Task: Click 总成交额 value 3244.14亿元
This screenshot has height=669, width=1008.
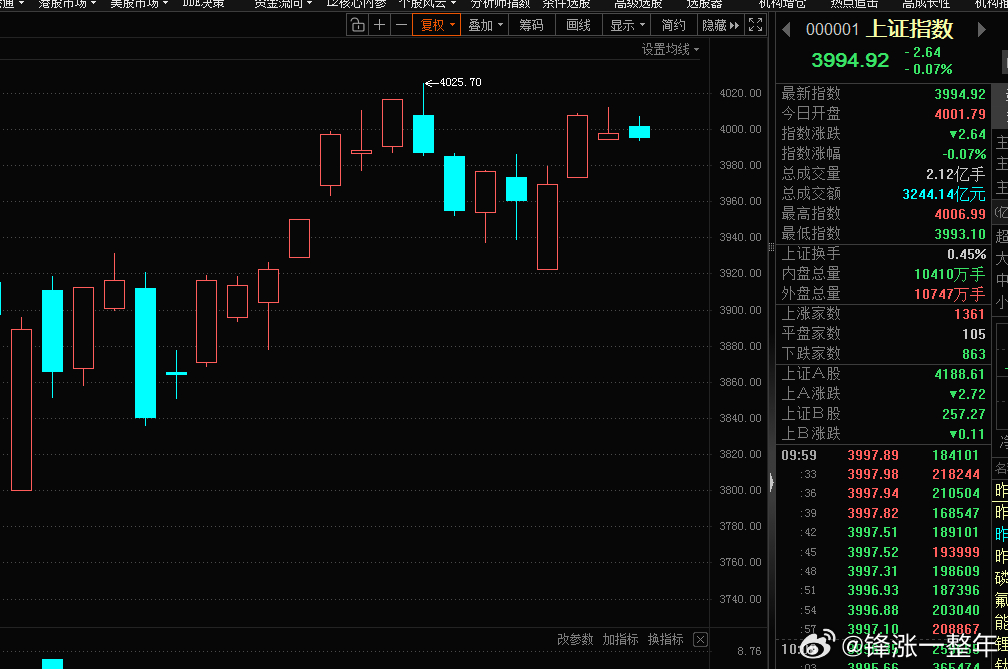Action: [x=943, y=193]
